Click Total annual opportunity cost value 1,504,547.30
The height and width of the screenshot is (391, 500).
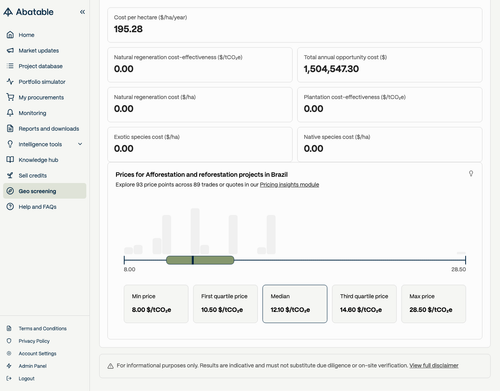pyautogui.click(x=331, y=69)
